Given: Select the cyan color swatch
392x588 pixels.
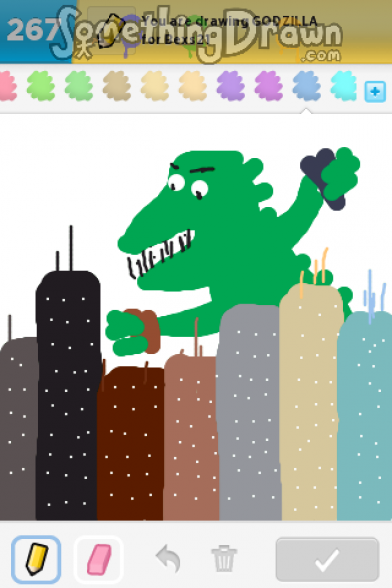Looking at the screenshot, I should point(344,86).
